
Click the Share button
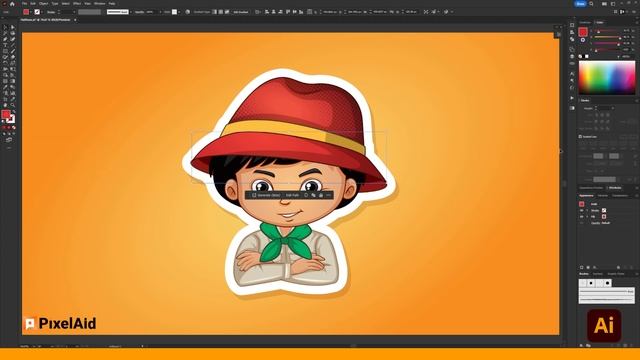click(x=580, y=4)
